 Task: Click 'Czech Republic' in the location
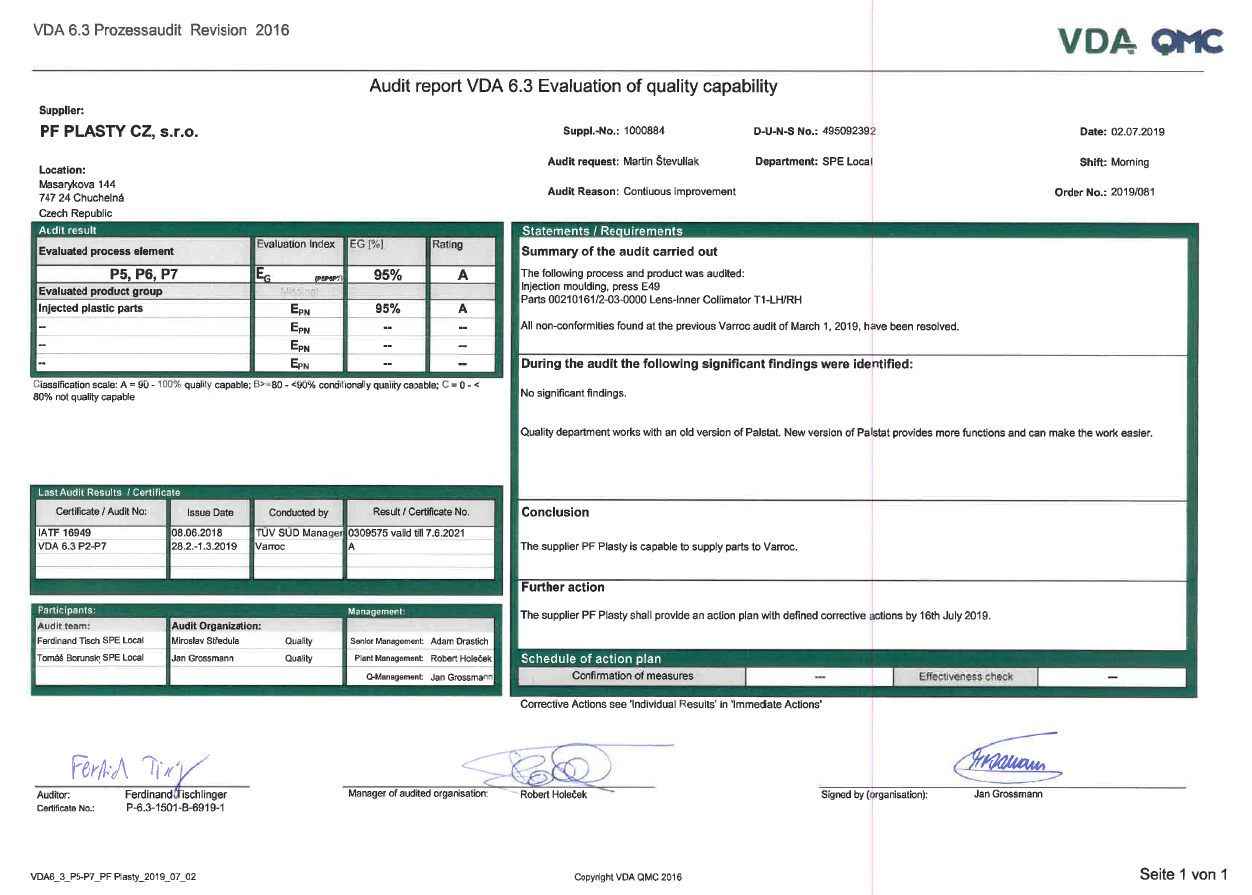pyautogui.click(x=75, y=213)
